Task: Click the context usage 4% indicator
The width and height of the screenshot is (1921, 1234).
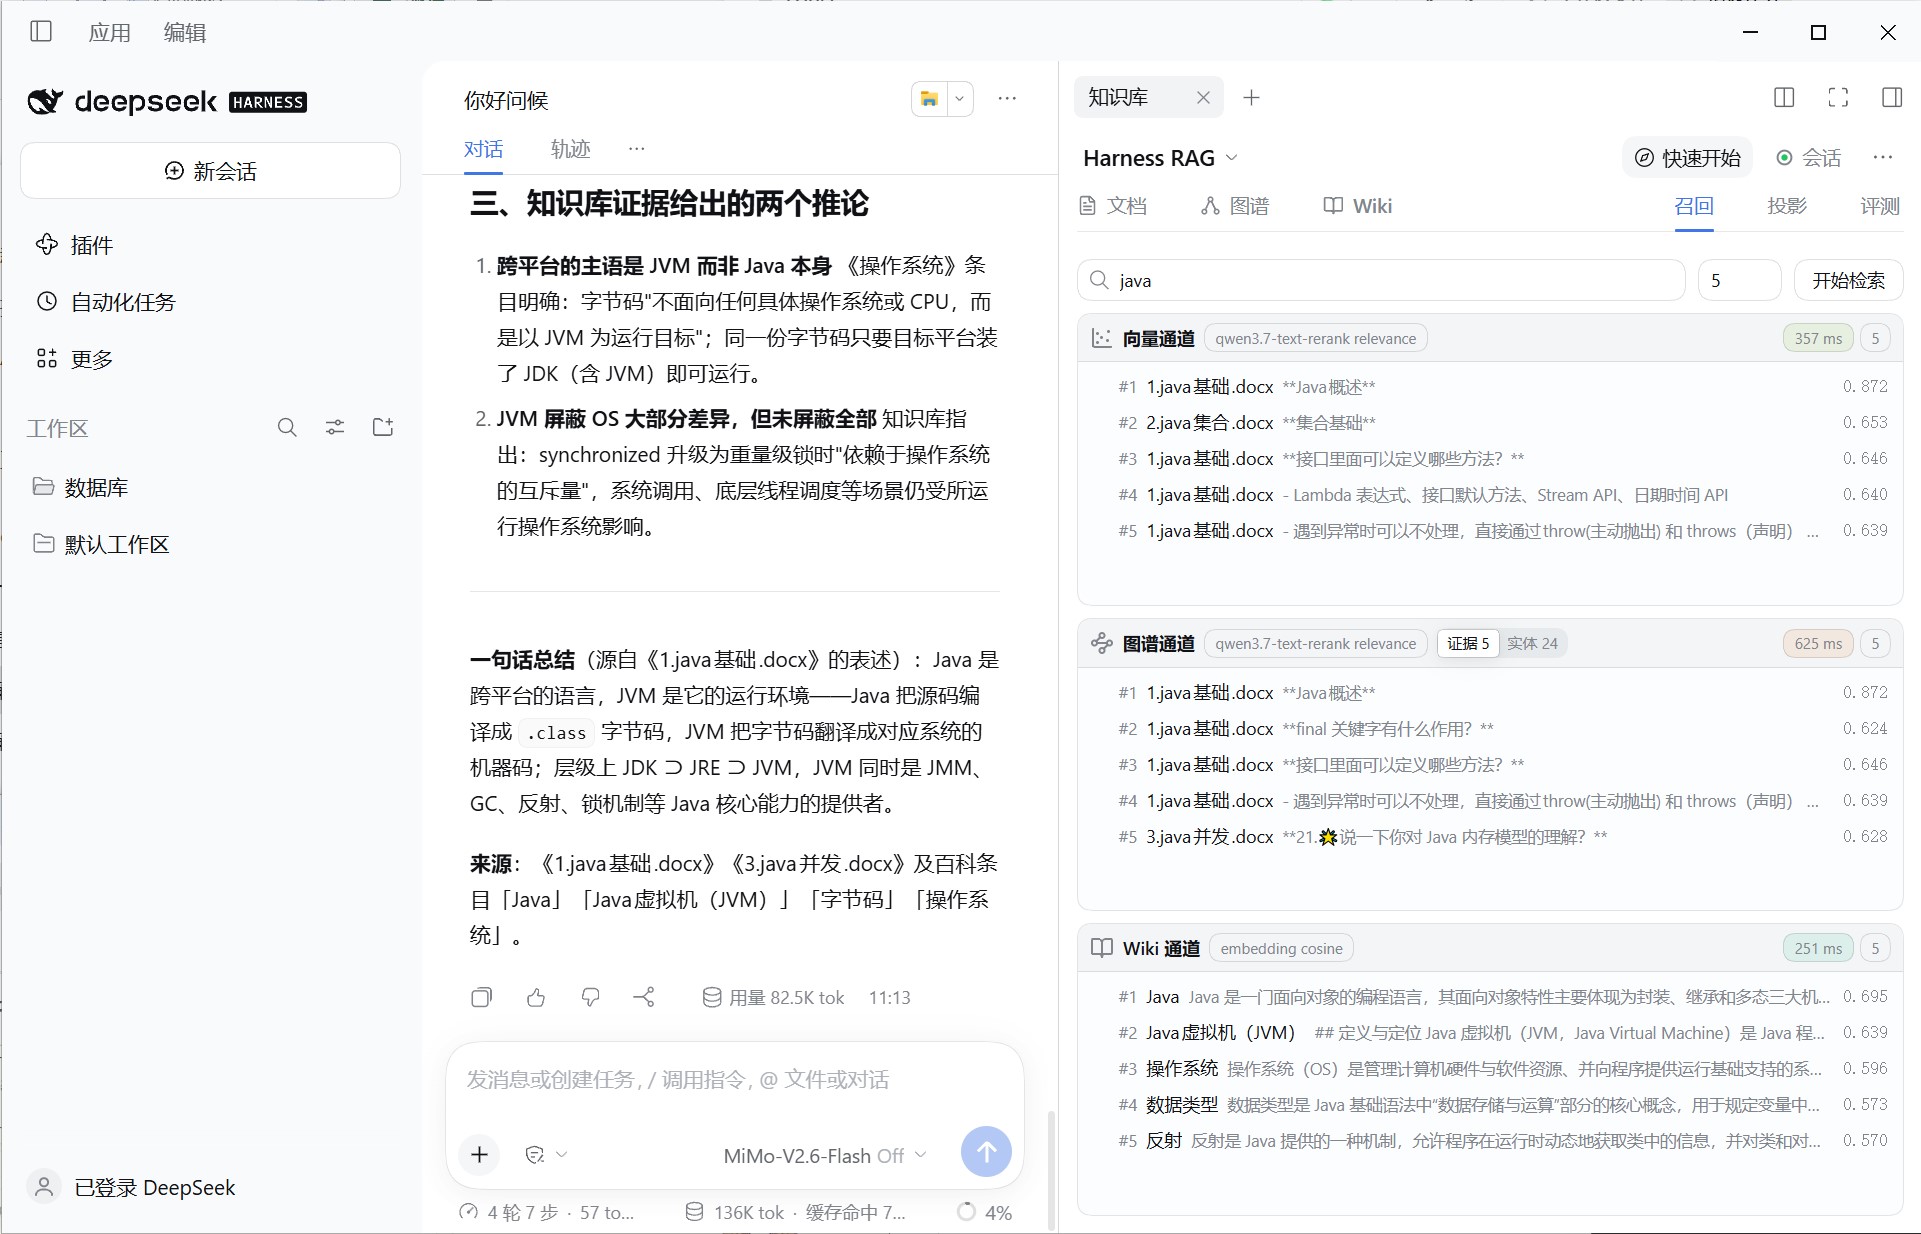Action: coord(985,1212)
